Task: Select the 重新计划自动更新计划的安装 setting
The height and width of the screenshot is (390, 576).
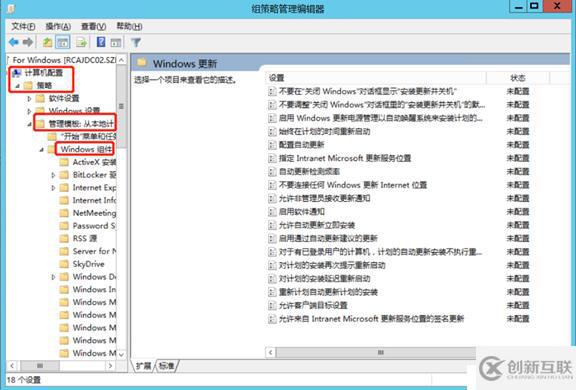Action: point(328,292)
